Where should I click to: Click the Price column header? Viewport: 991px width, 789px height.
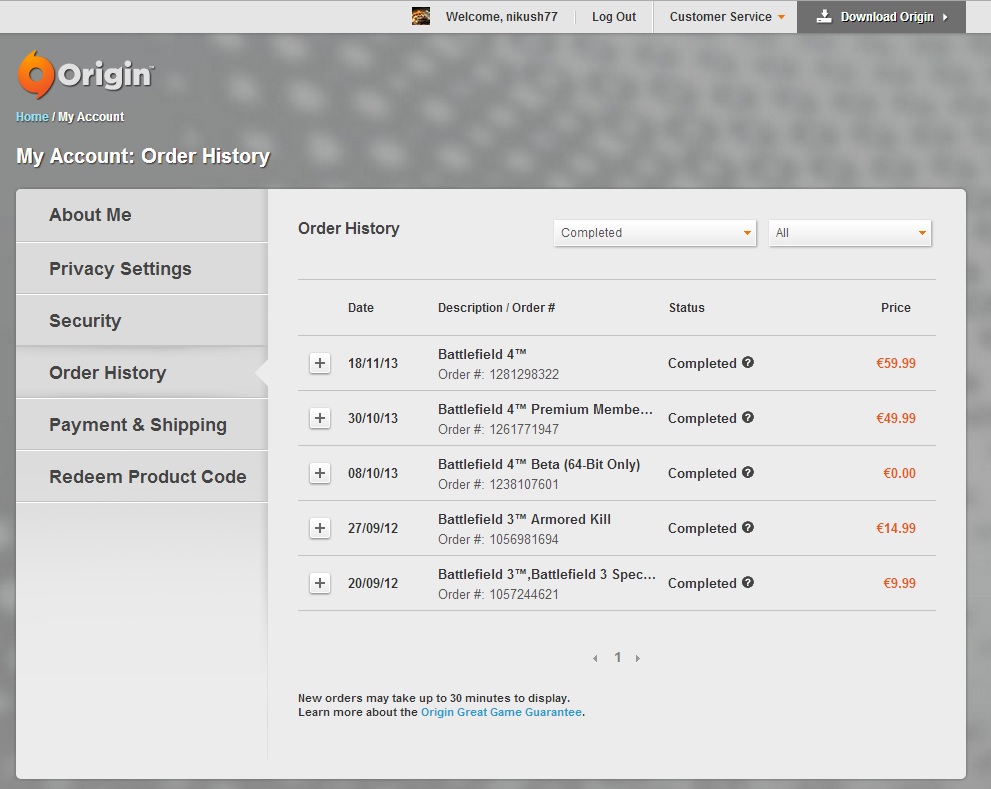pos(896,308)
